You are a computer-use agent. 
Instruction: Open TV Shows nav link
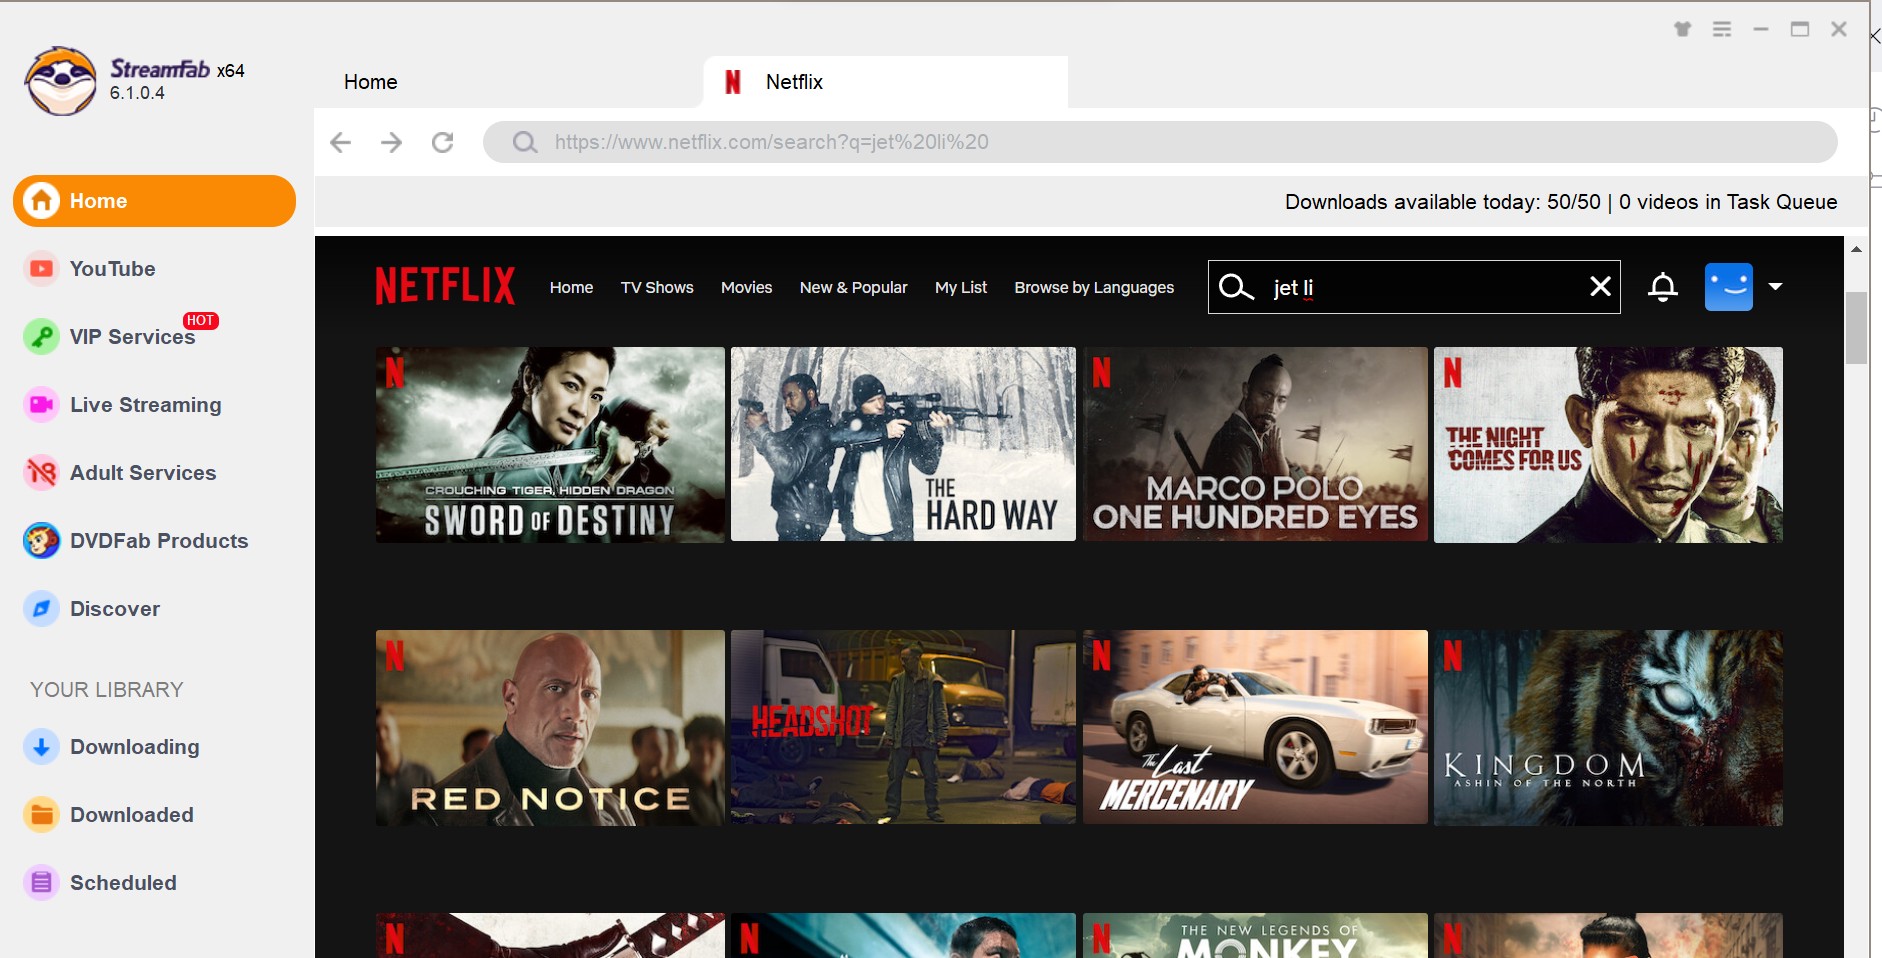tap(657, 288)
